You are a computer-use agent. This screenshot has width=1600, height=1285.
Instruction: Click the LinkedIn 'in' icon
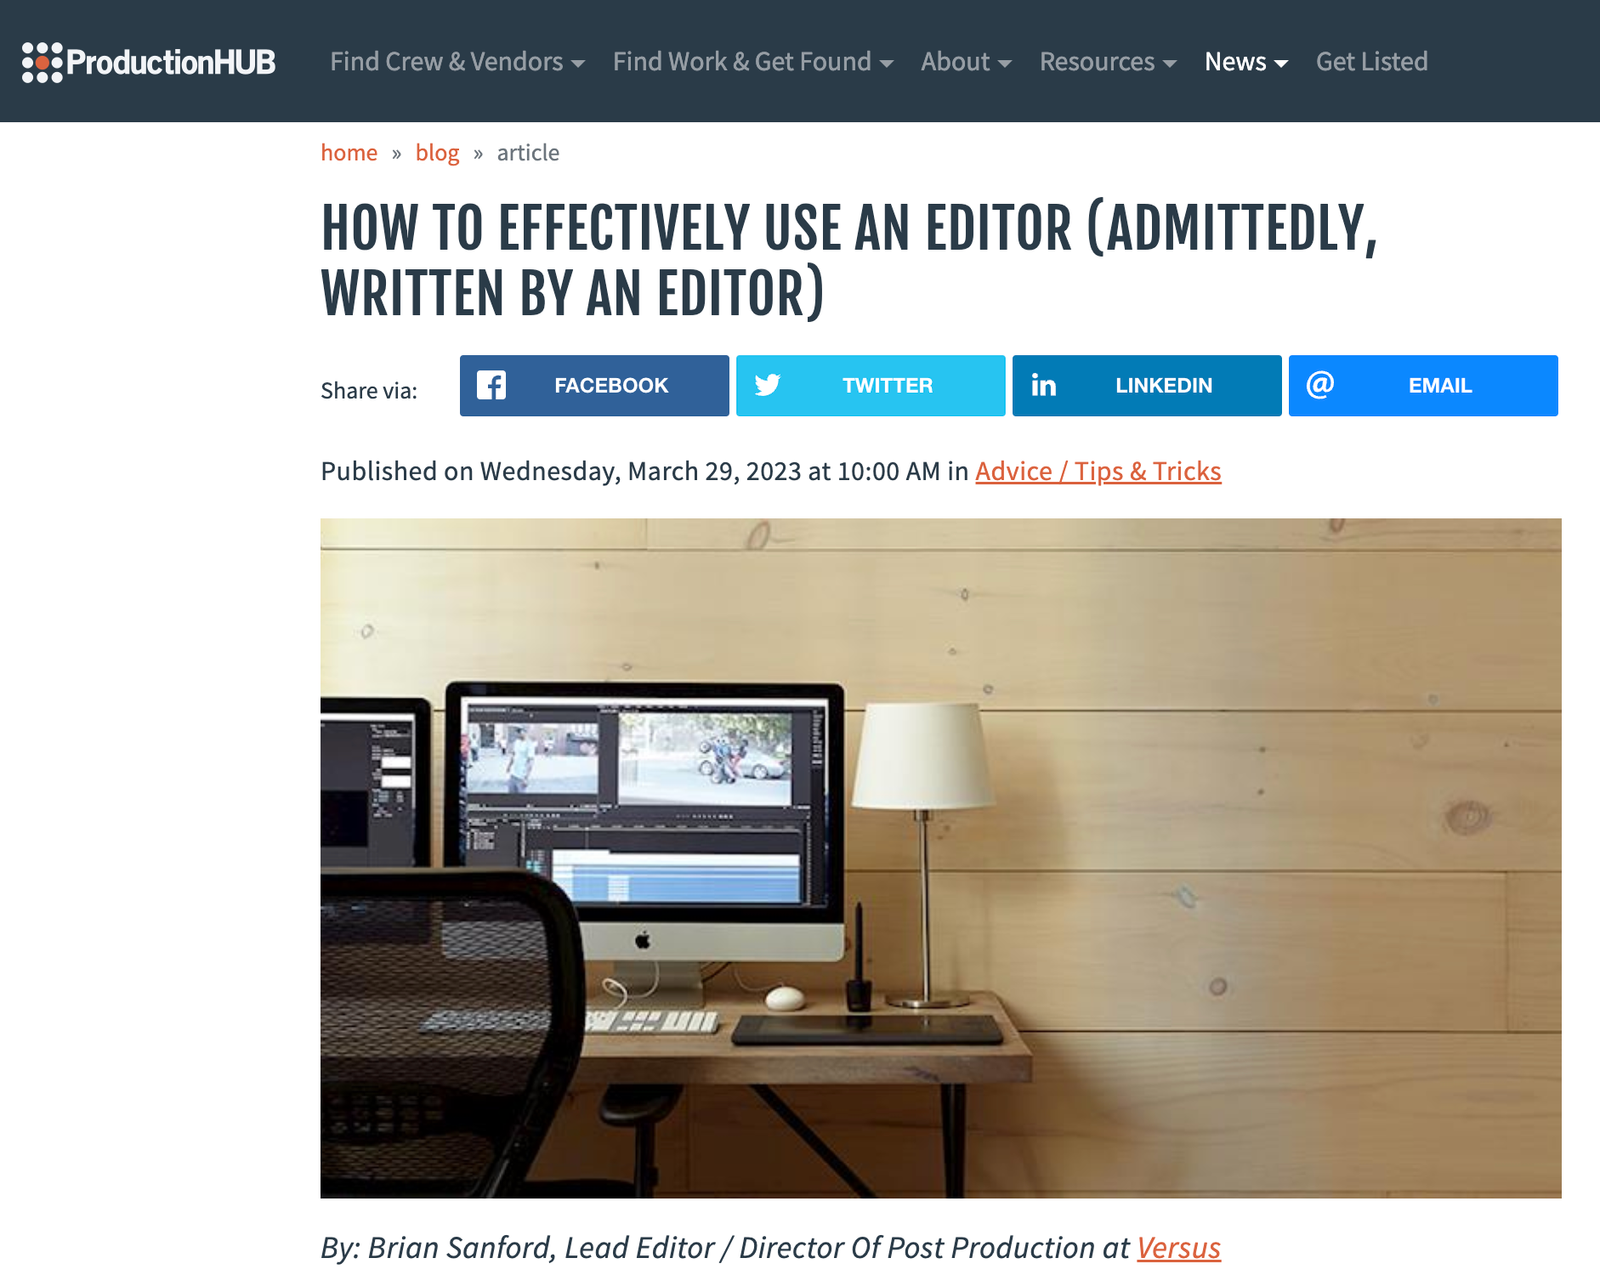[1043, 385]
